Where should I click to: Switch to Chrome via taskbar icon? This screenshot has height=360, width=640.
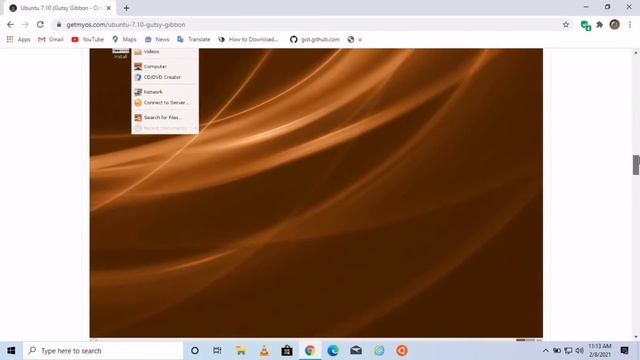coord(310,351)
